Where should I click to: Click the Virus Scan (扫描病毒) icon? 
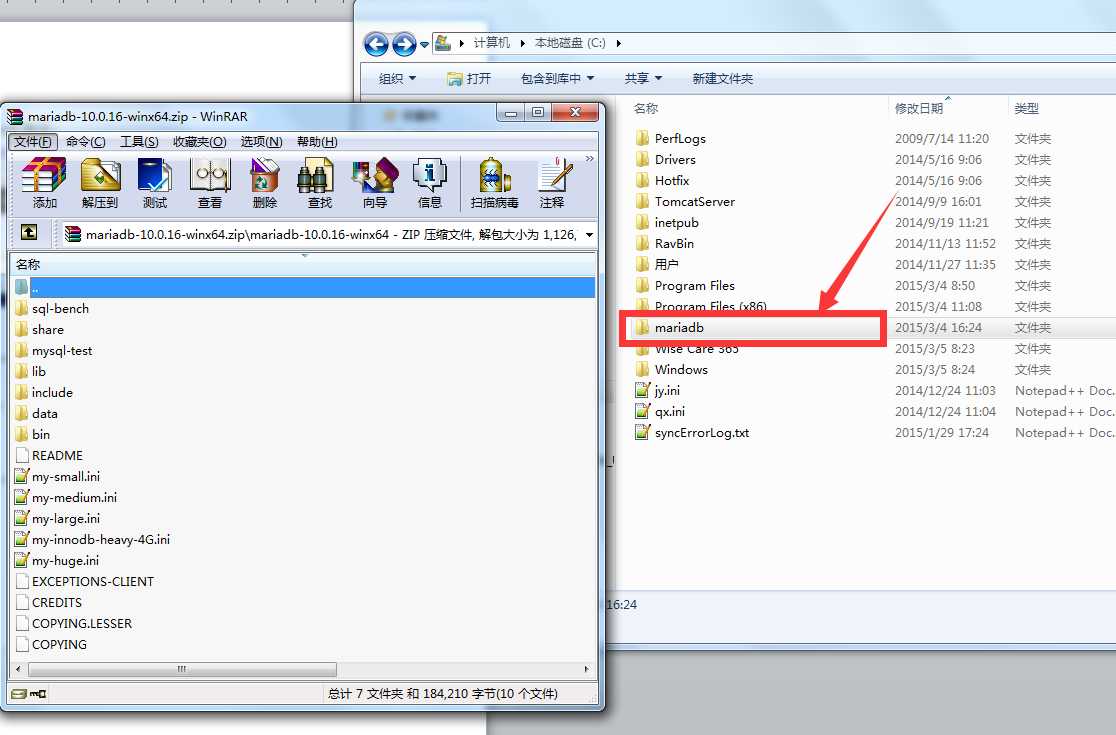tap(495, 184)
